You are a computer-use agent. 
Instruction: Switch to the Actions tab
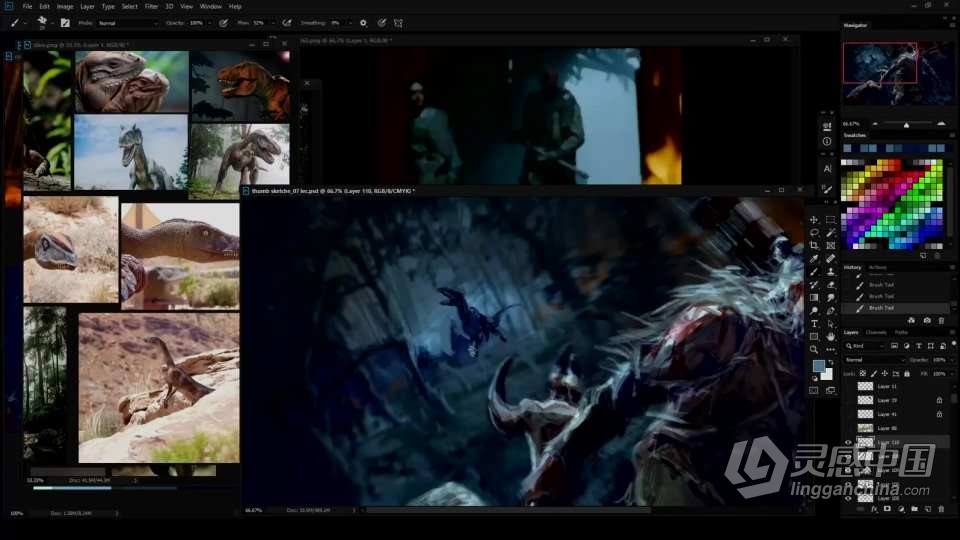pyautogui.click(x=877, y=268)
